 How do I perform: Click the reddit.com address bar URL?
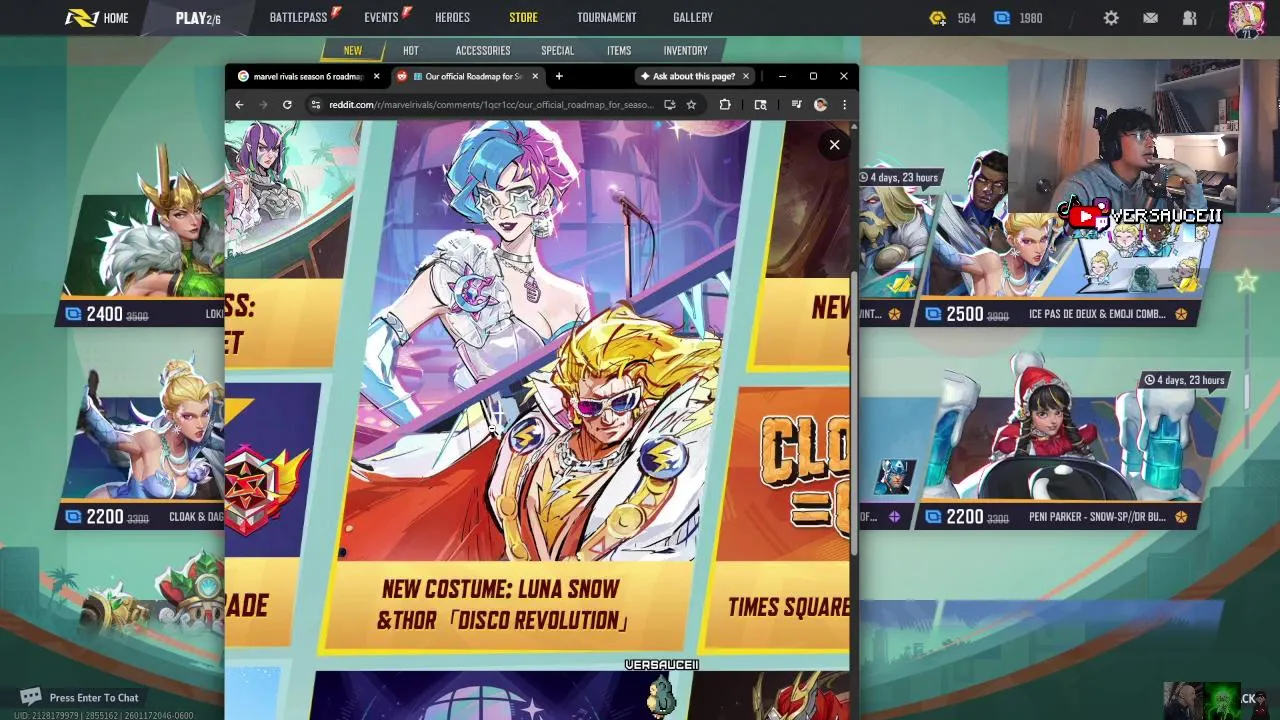(x=490, y=104)
